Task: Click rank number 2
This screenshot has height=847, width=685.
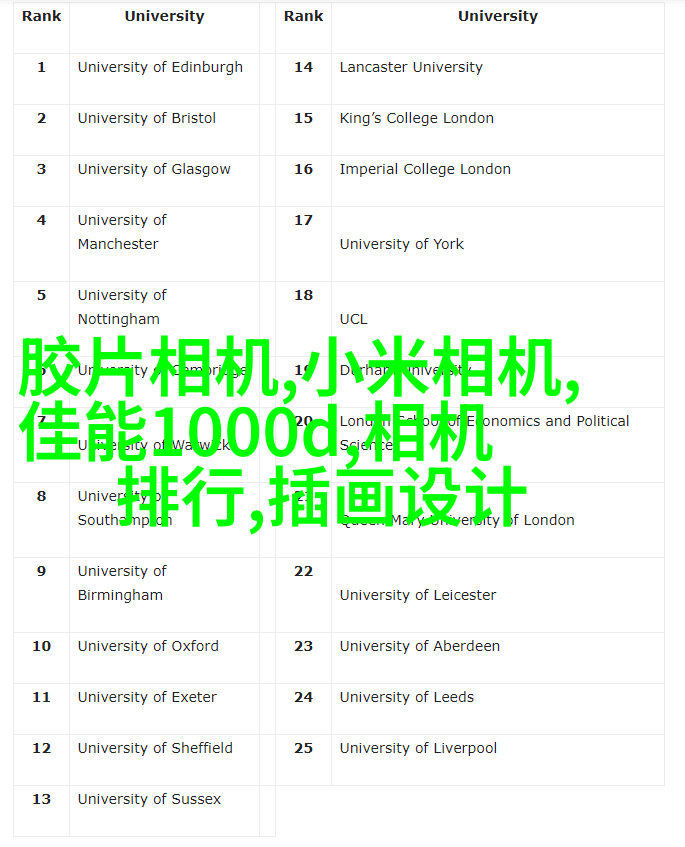Action: pyautogui.click(x=42, y=118)
